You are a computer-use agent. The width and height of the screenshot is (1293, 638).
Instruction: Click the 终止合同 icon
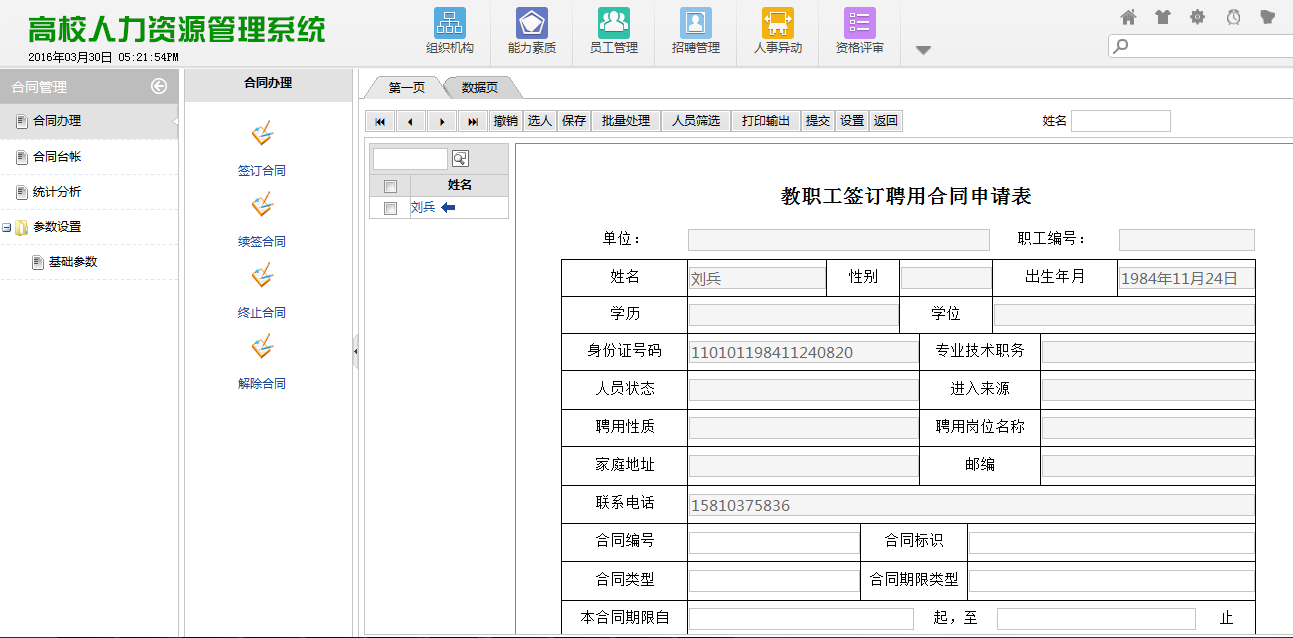[262, 276]
